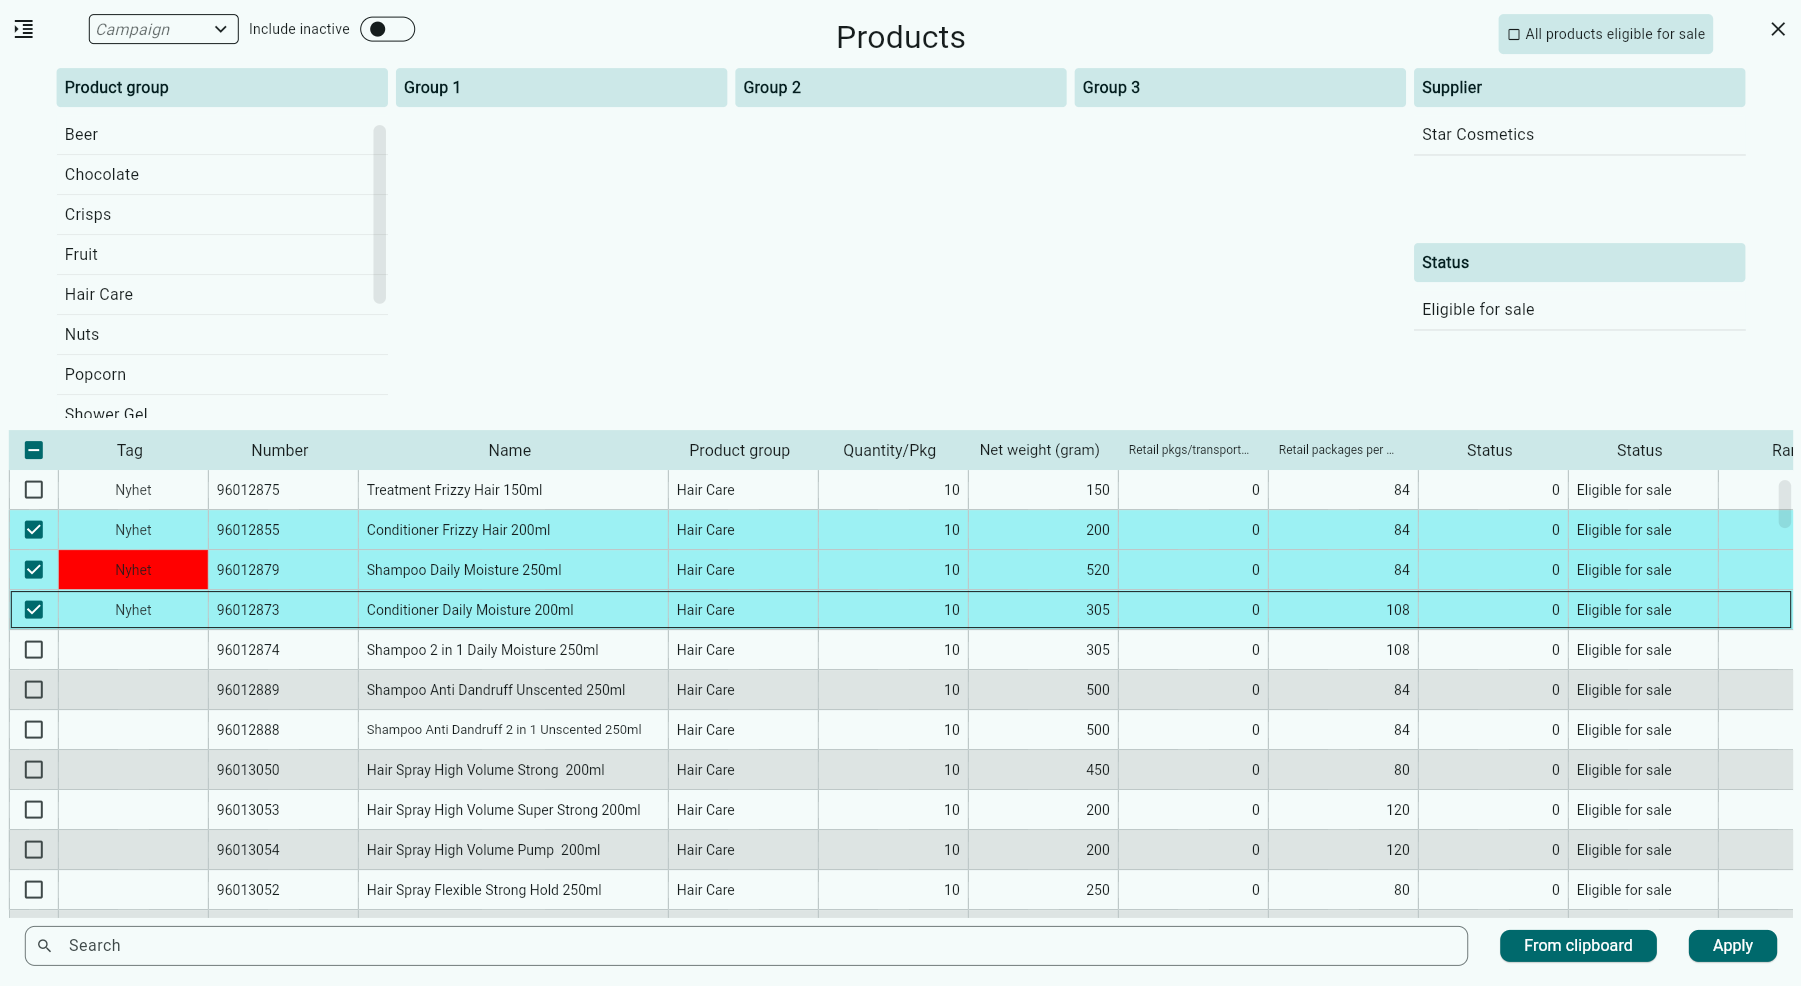The height and width of the screenshot is (986, 1801).
Task: Check the row for 96013054
Action: (x=34, y=850)
